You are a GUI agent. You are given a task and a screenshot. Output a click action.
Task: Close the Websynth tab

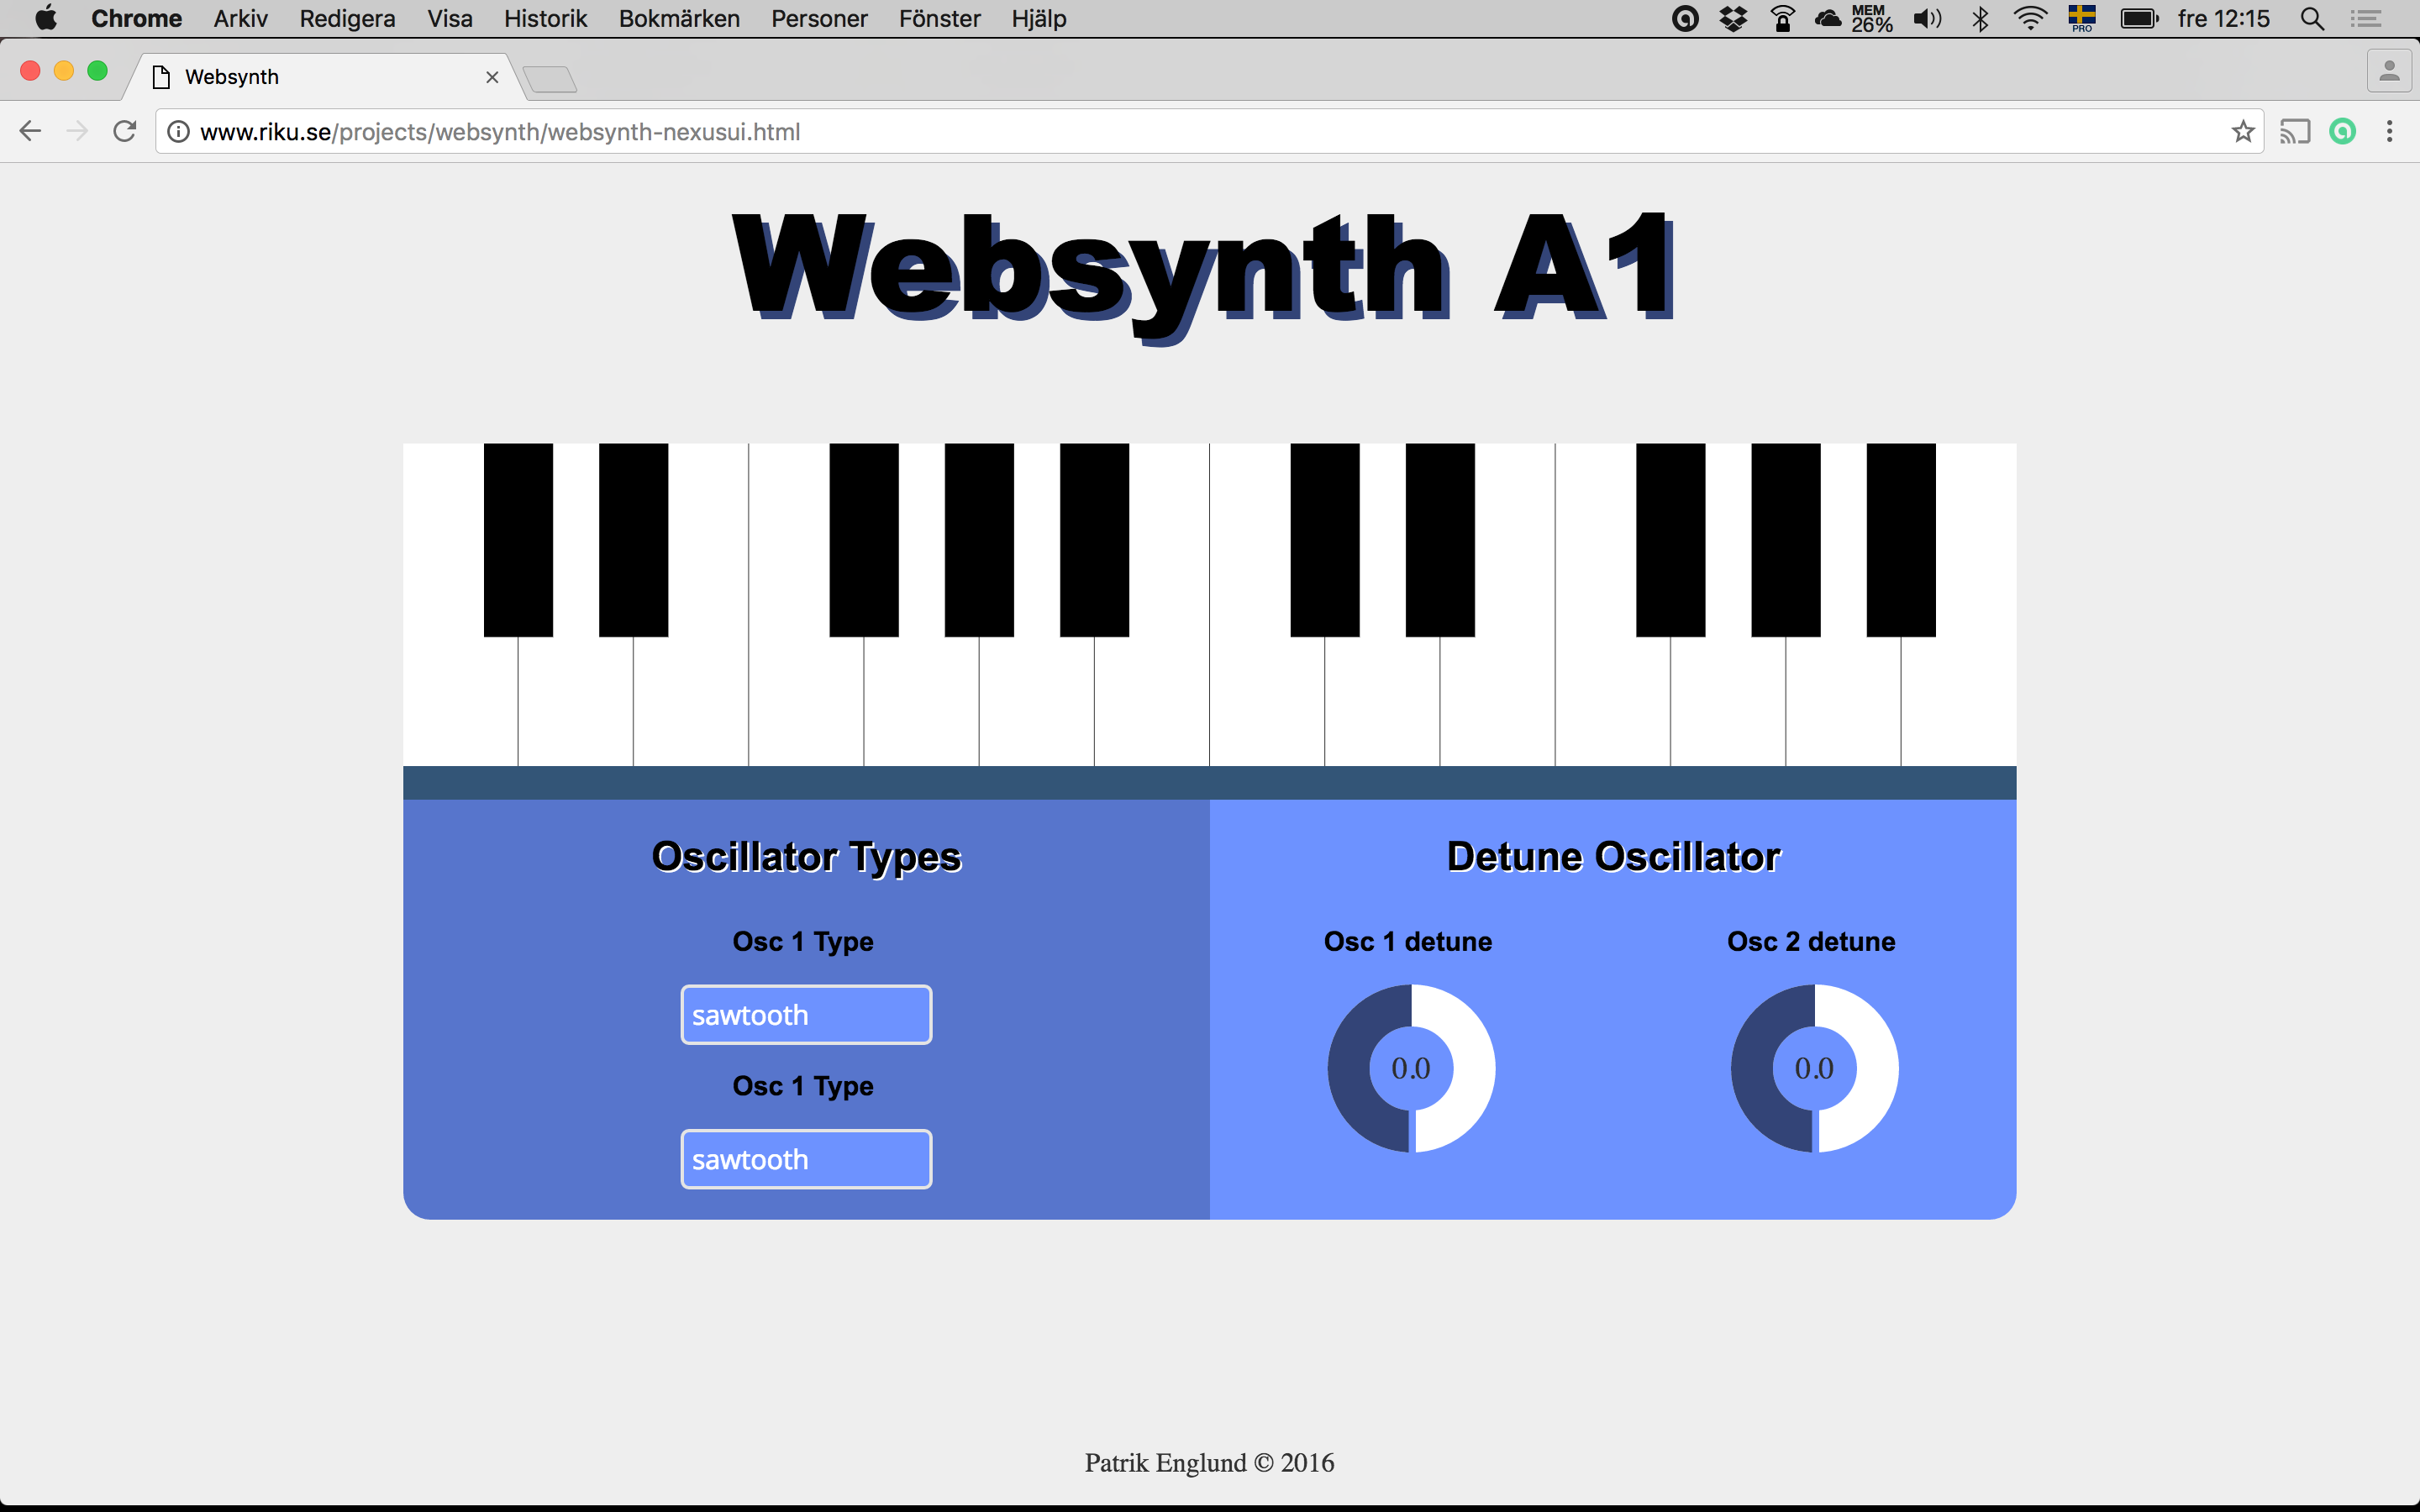492,77
